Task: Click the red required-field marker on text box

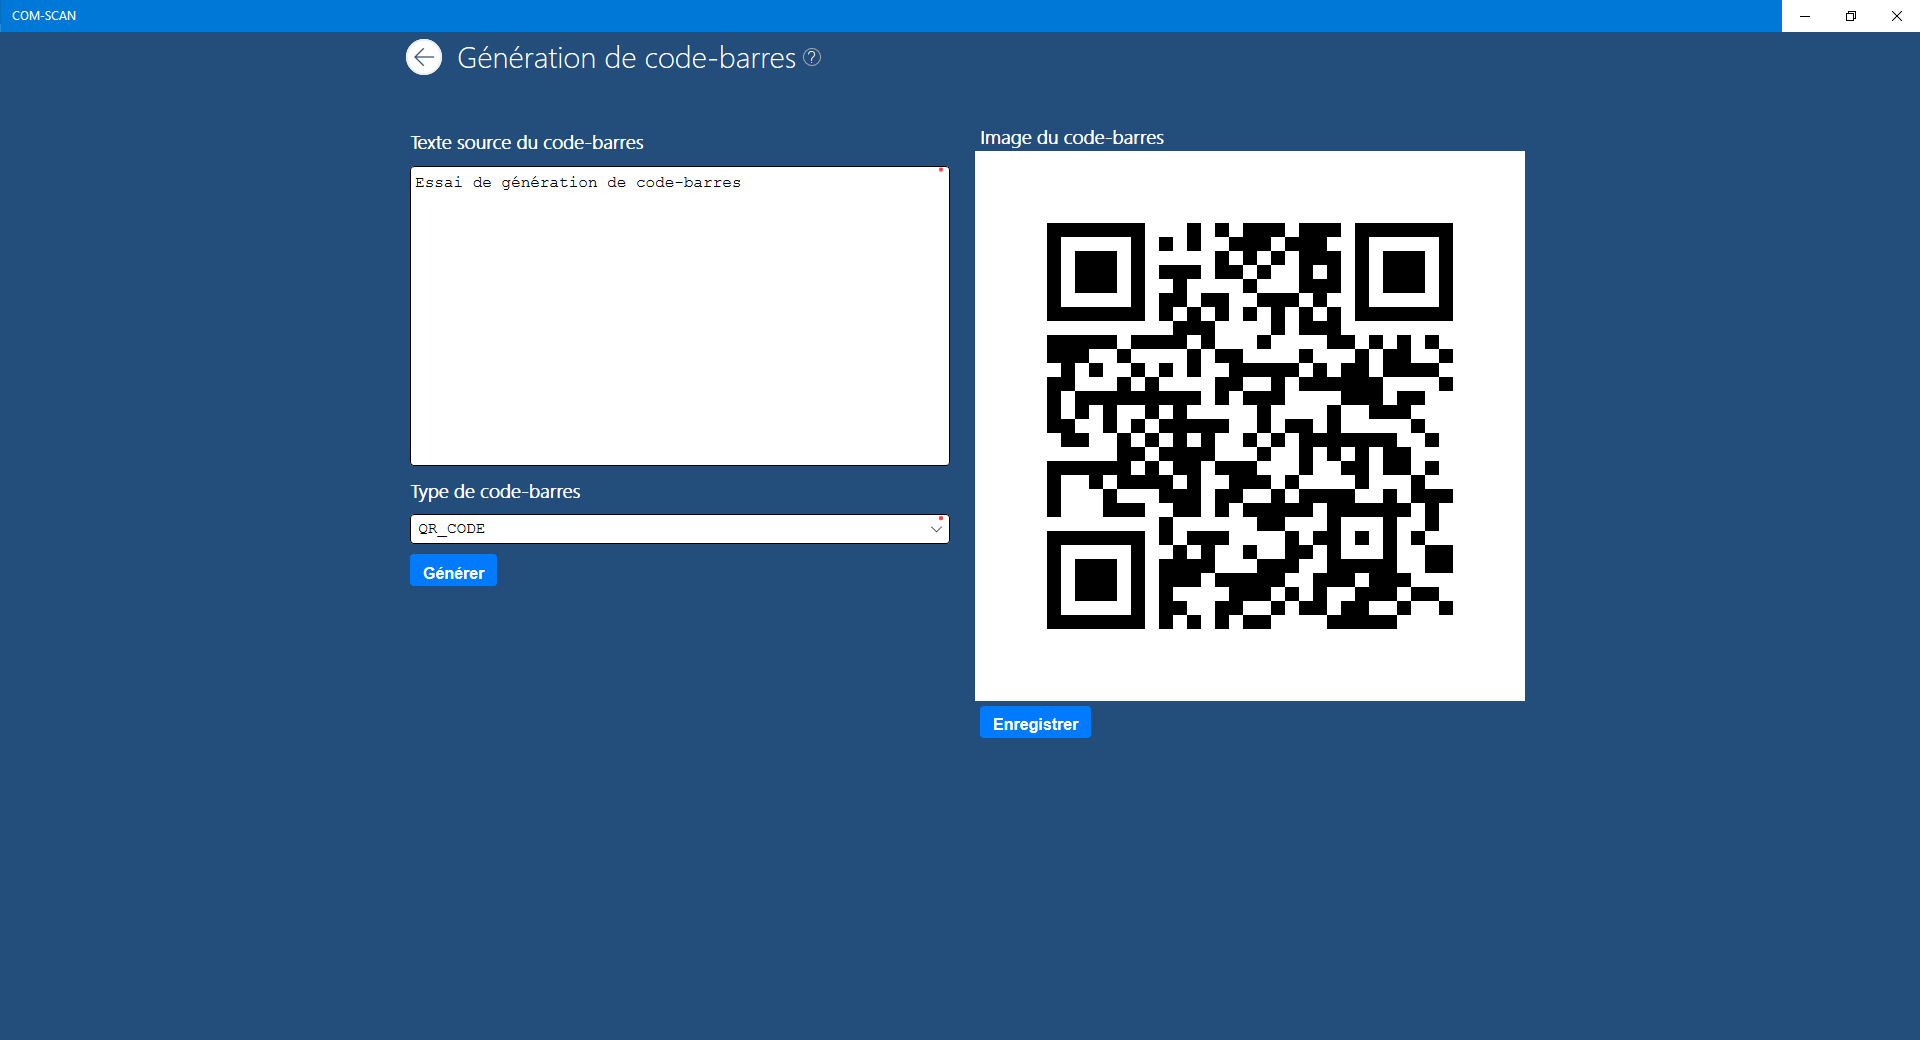Action: coord(940,172)
